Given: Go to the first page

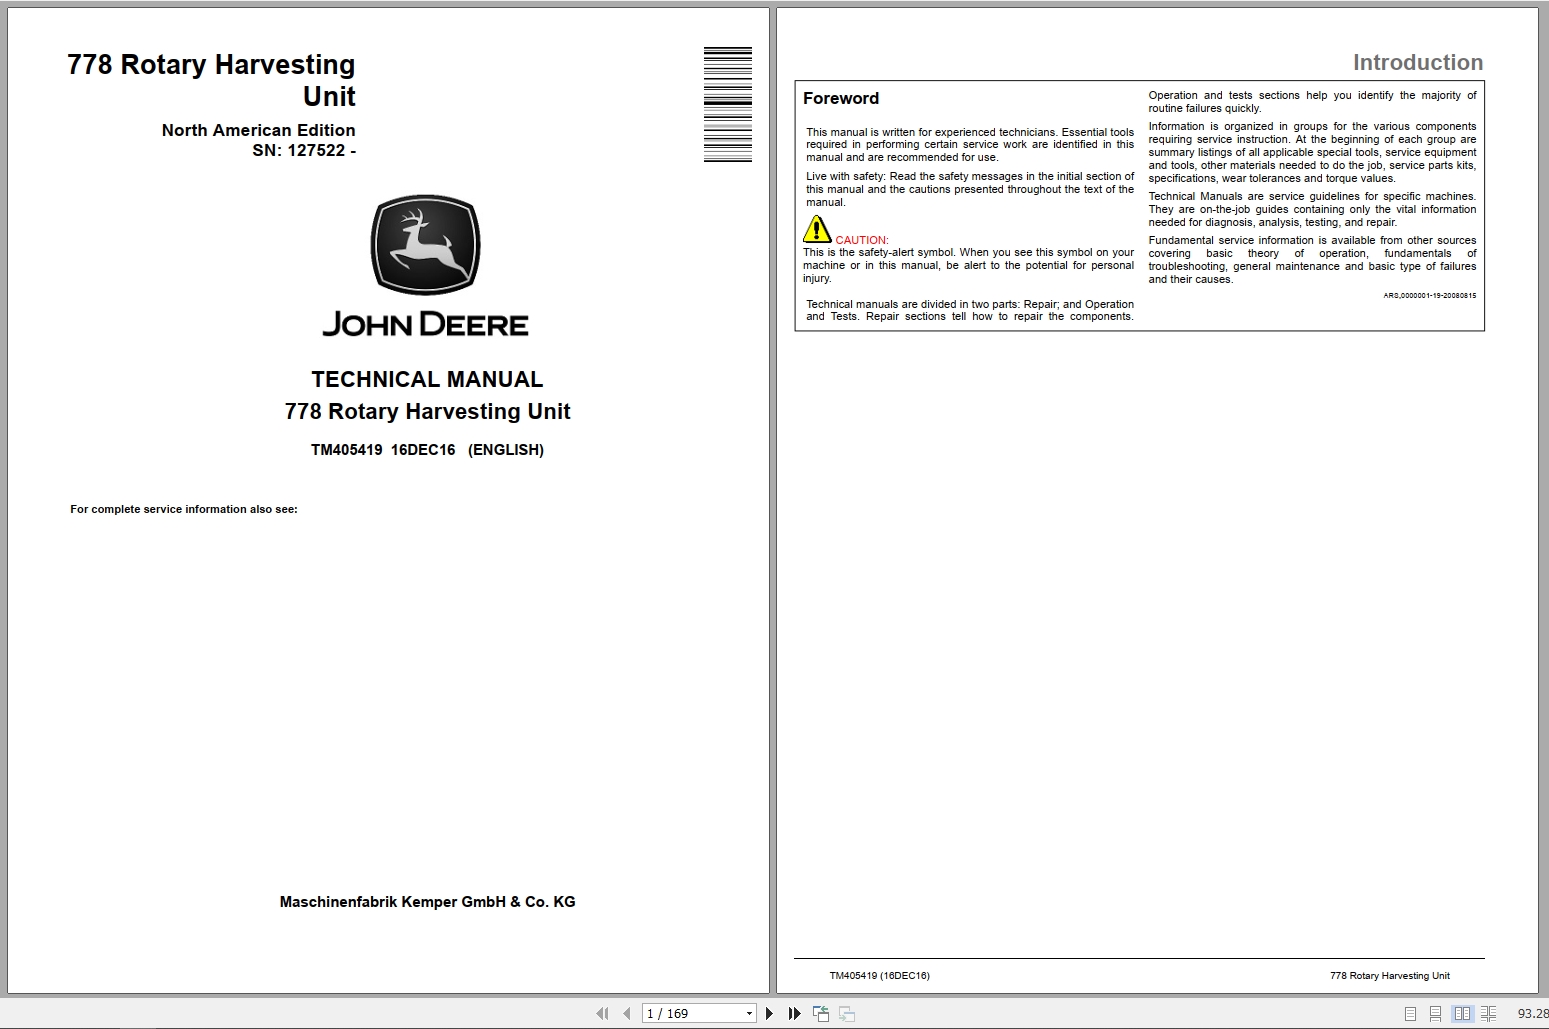Looking at the screenshot, I should pyautogui.click(x=602, y=1013).
